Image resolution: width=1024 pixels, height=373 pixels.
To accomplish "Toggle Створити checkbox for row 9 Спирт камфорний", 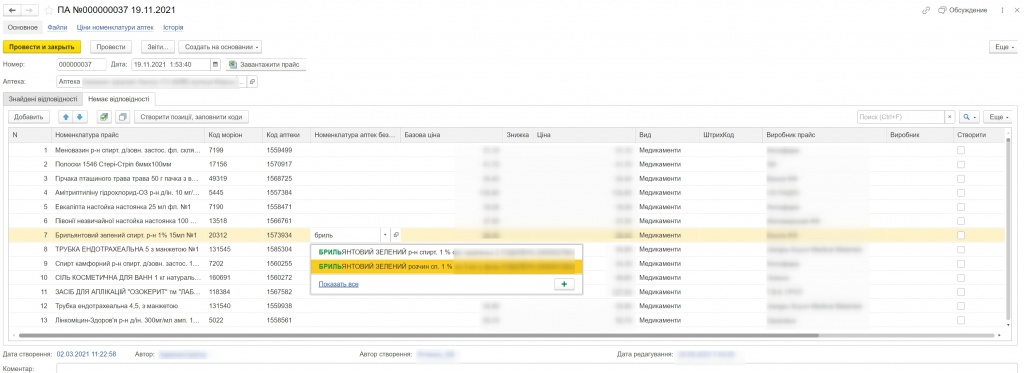I will pyautogui.click(x=961, y=263).
